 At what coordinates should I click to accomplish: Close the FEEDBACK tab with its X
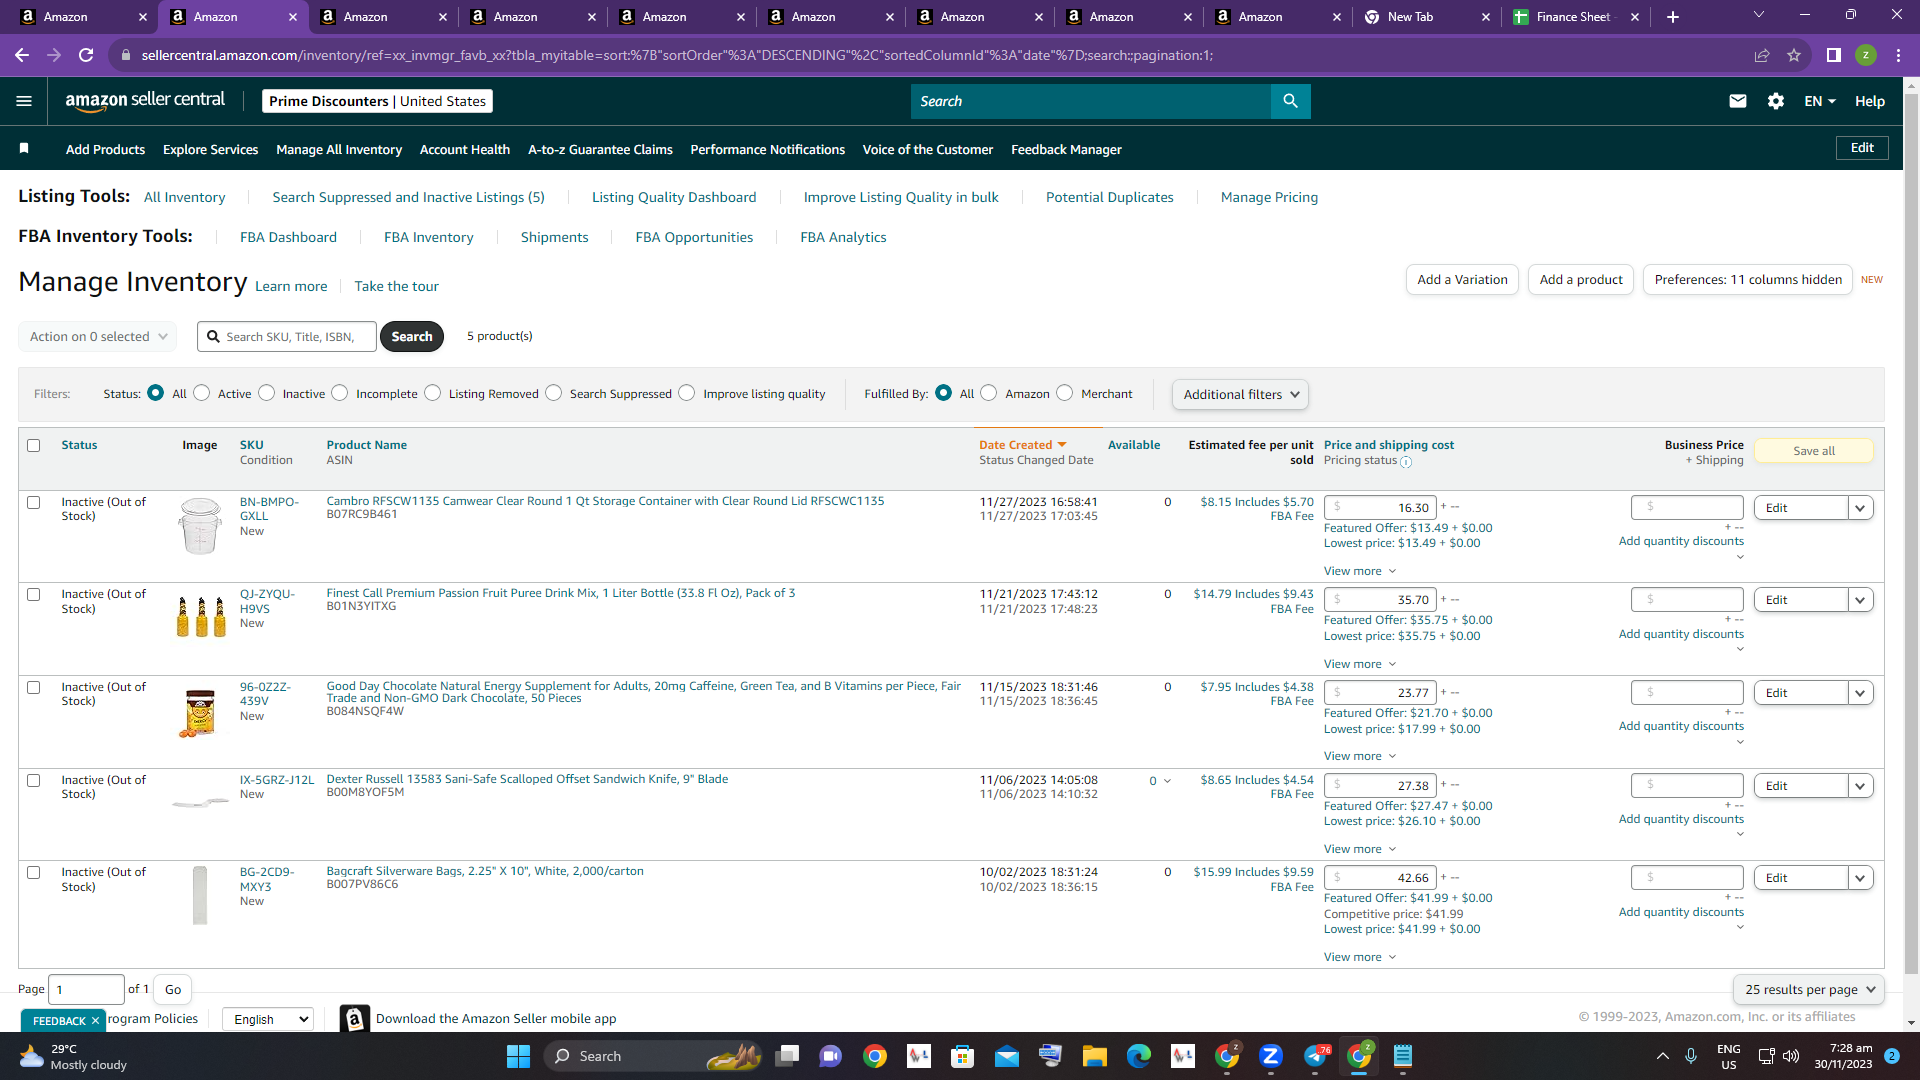[x=95, y=1020]
